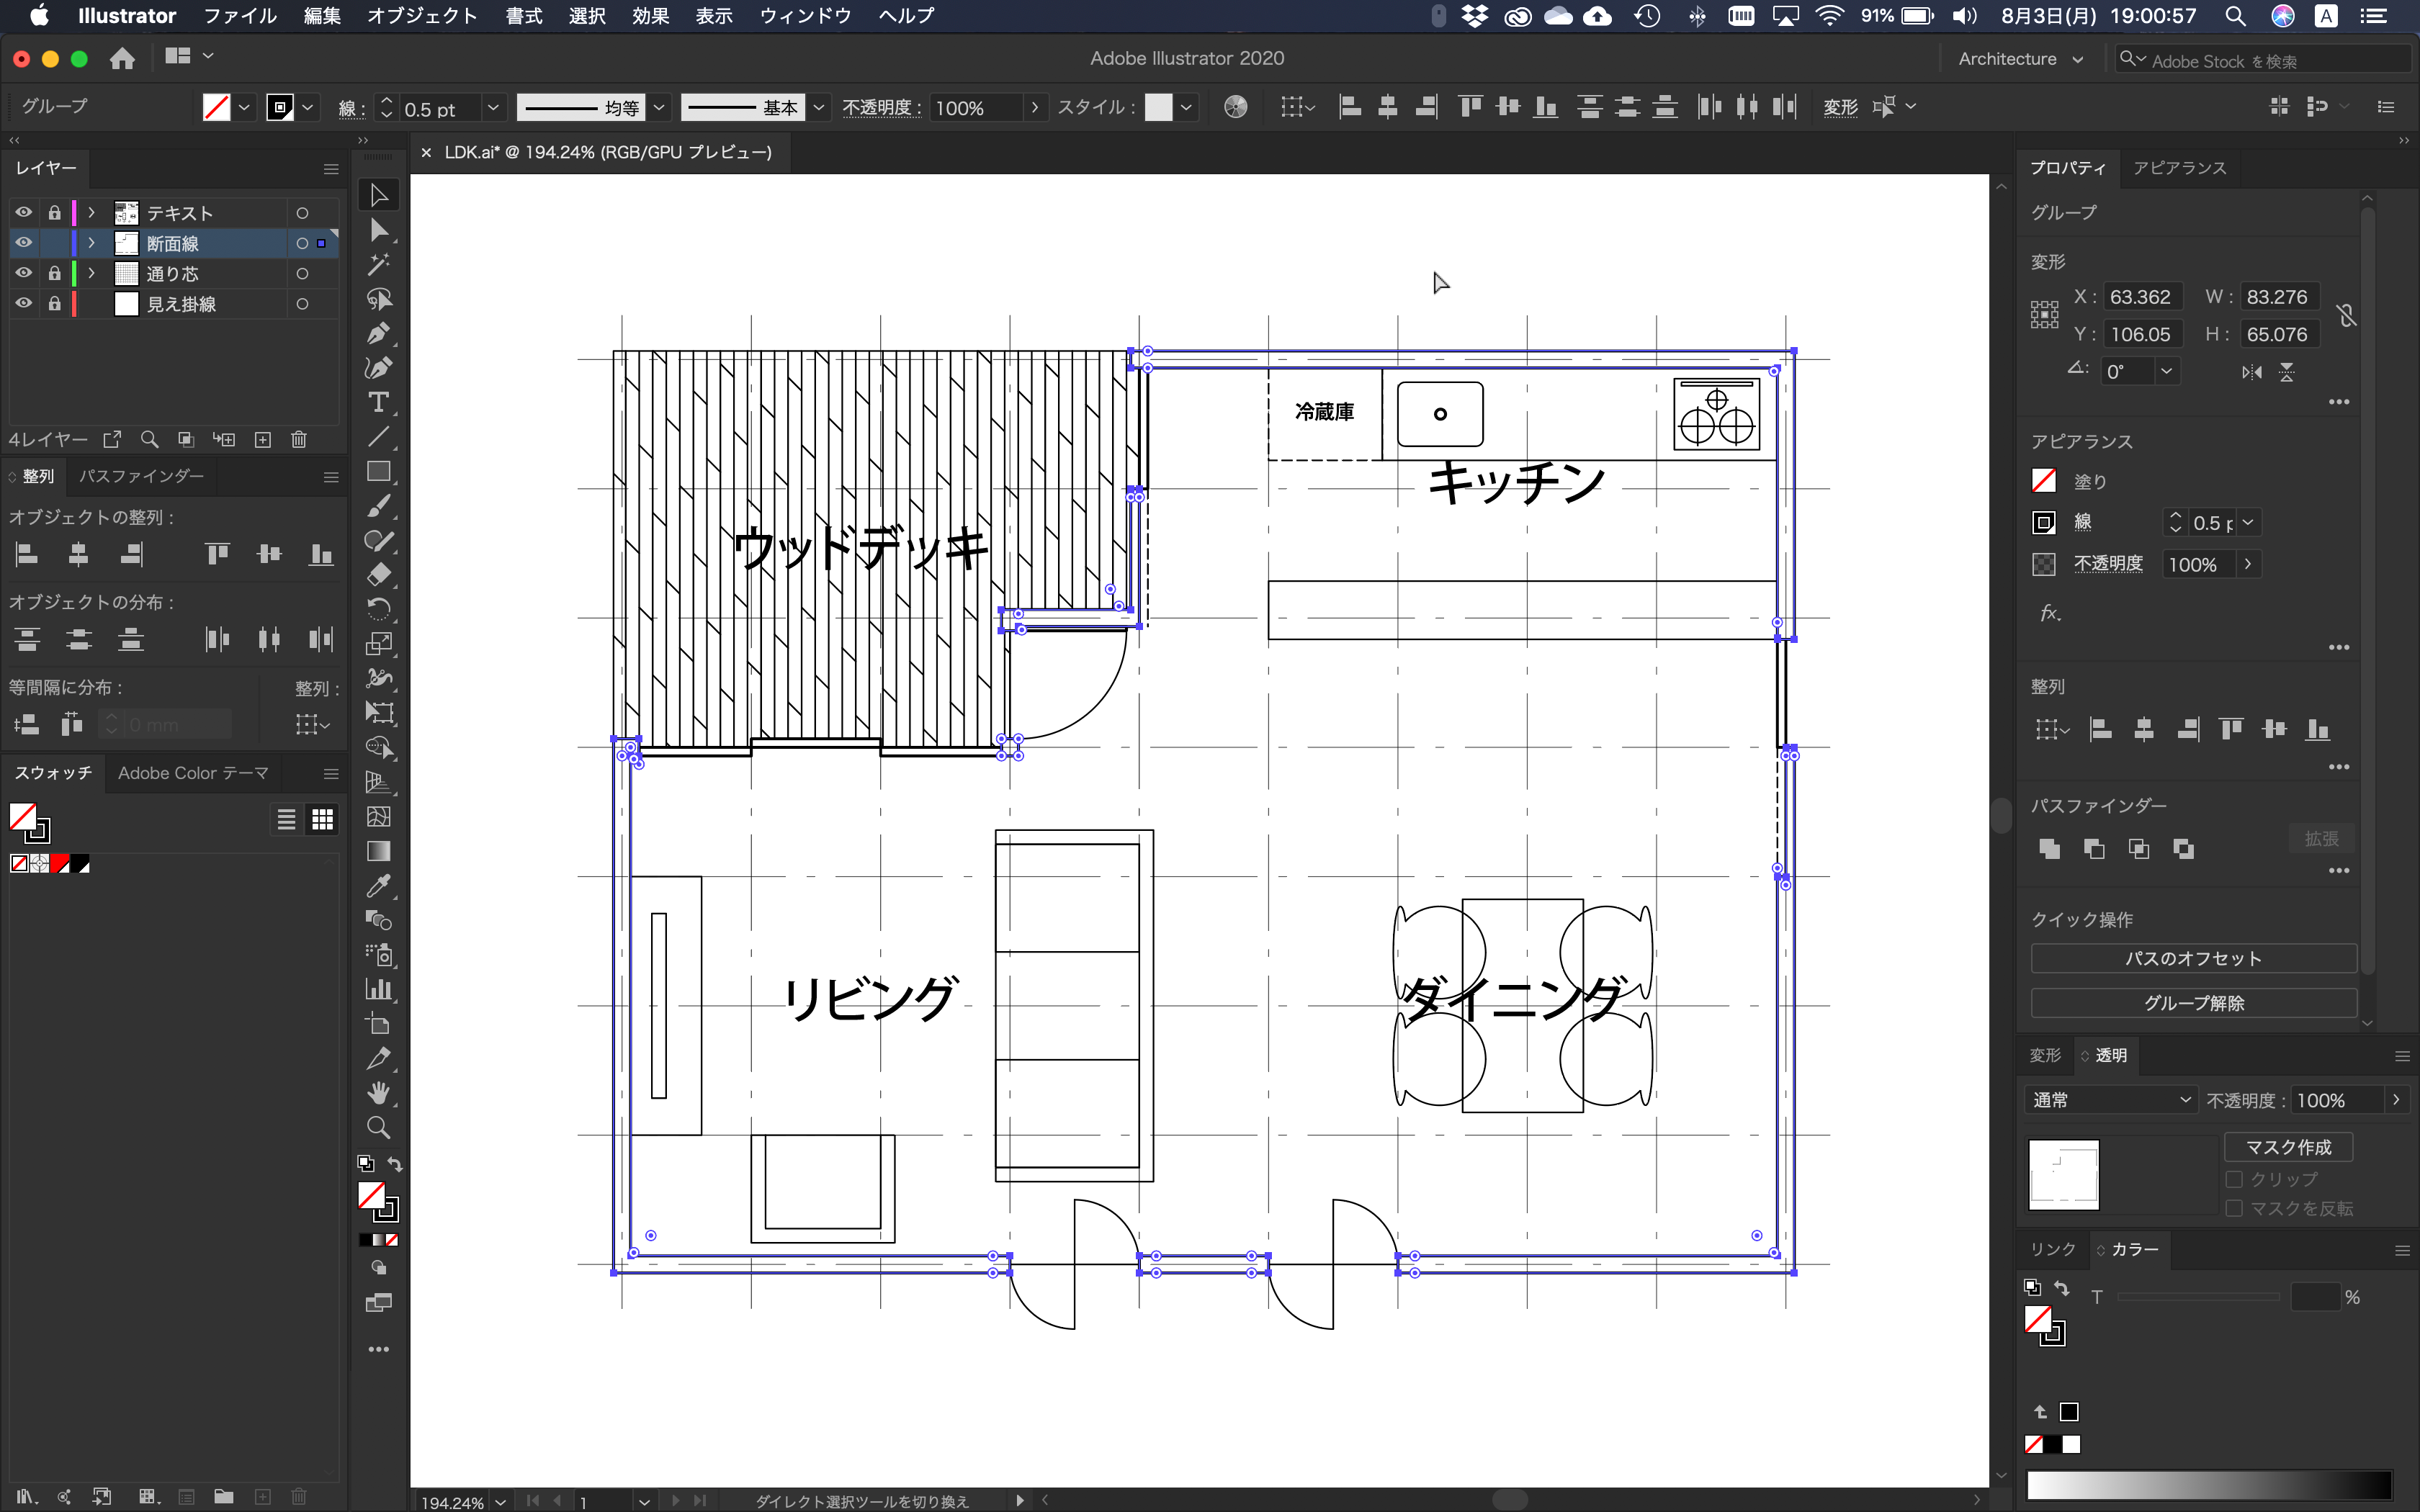
Task: Activate the Rectangle tool
Action: pos(379,471)
